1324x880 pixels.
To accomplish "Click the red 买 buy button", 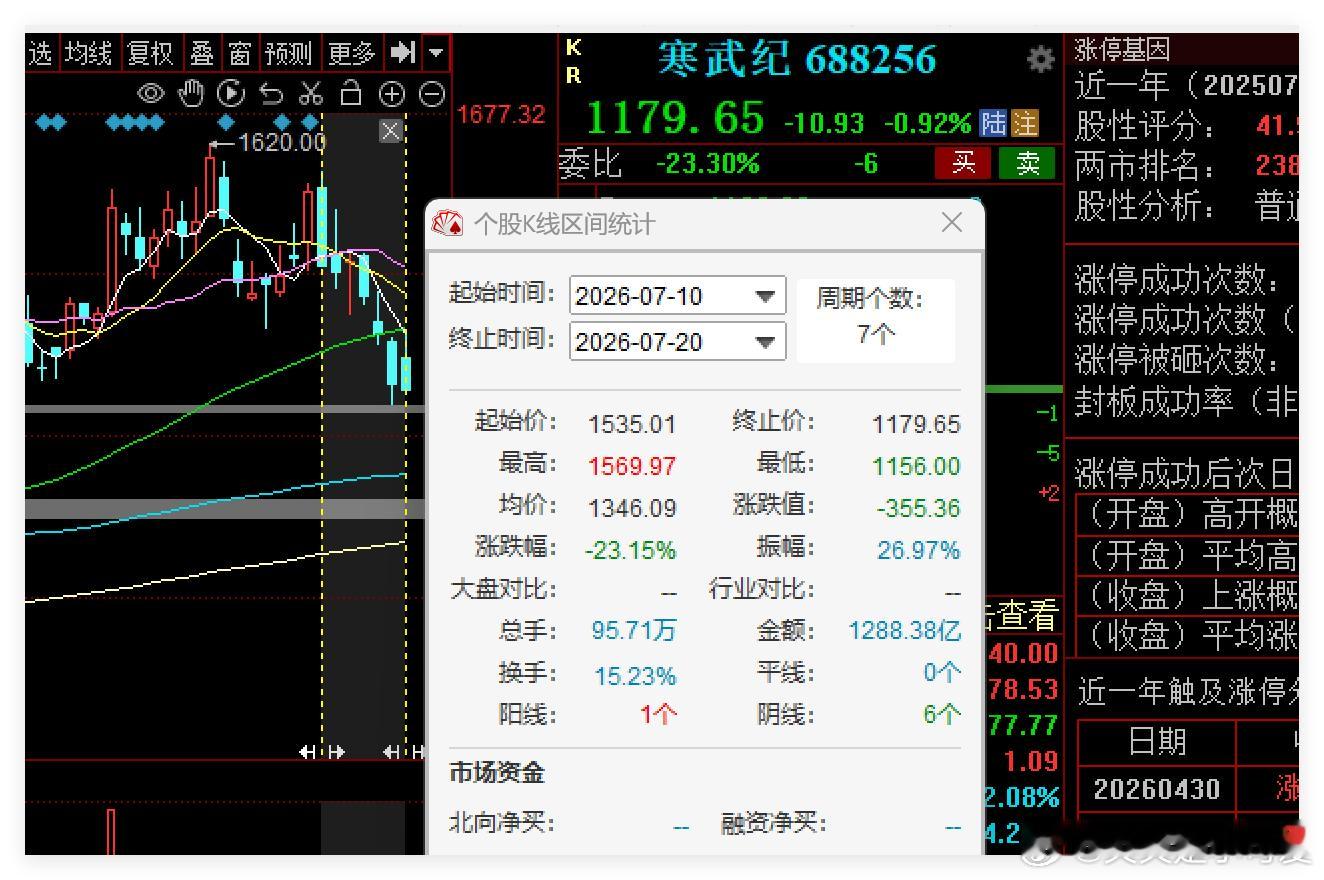I will pos(963,163).
